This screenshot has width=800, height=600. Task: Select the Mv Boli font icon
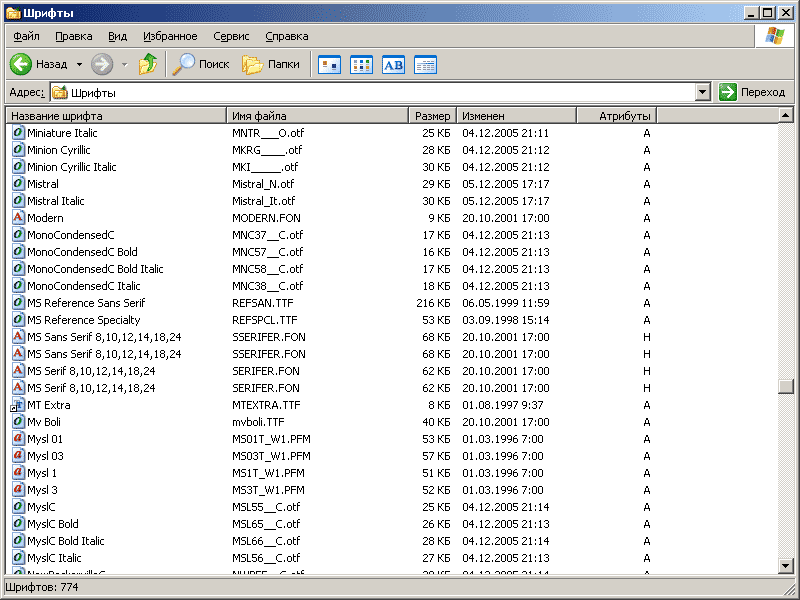point(18,422)
